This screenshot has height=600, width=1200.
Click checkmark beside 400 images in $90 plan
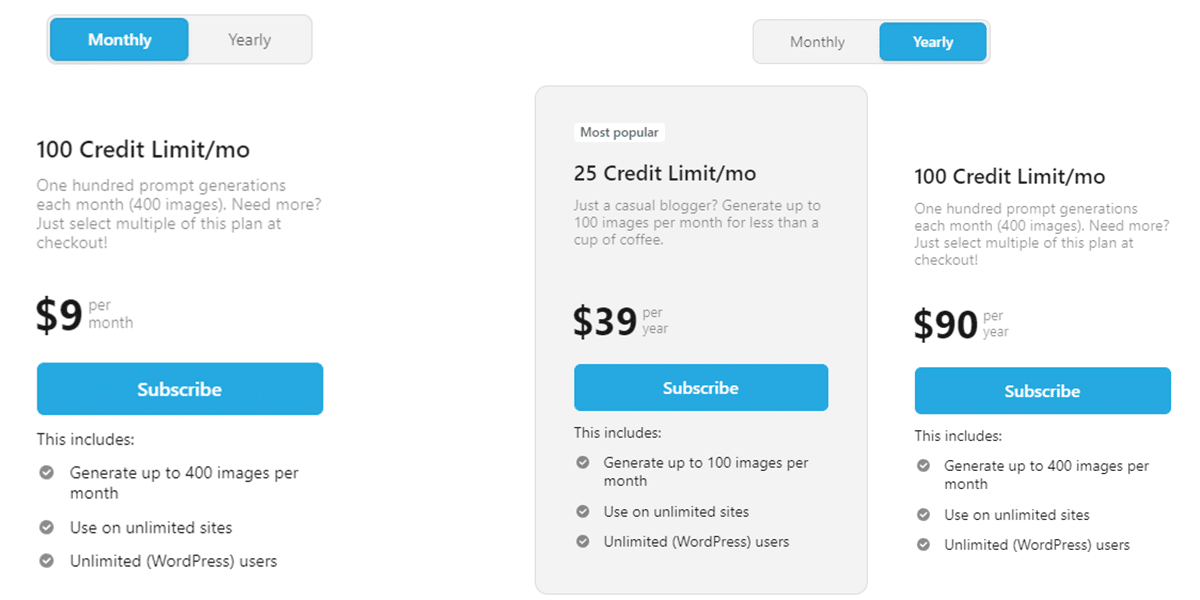(924, 466)
